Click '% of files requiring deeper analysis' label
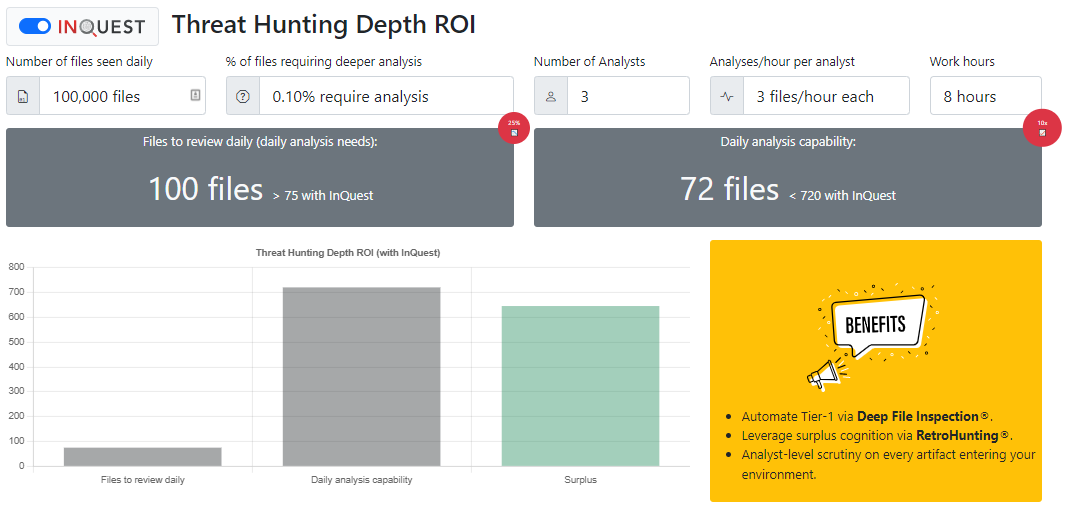The height and width of the screenshot is (512, 1069). [x=324, y=62]
